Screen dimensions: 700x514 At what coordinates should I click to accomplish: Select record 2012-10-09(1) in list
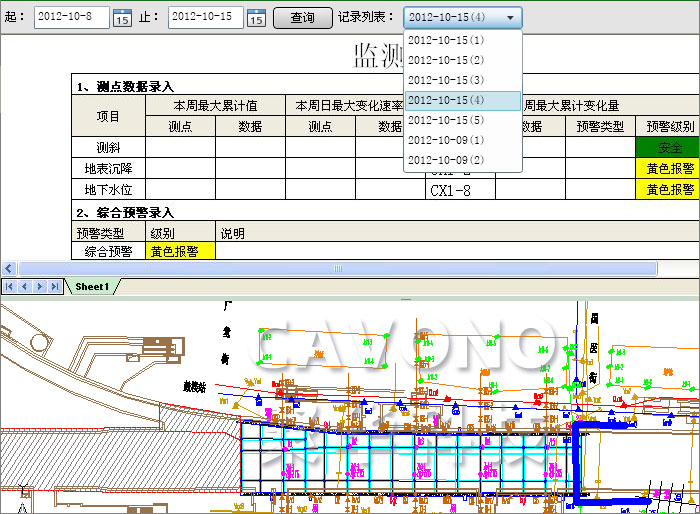tap(463, 140)
